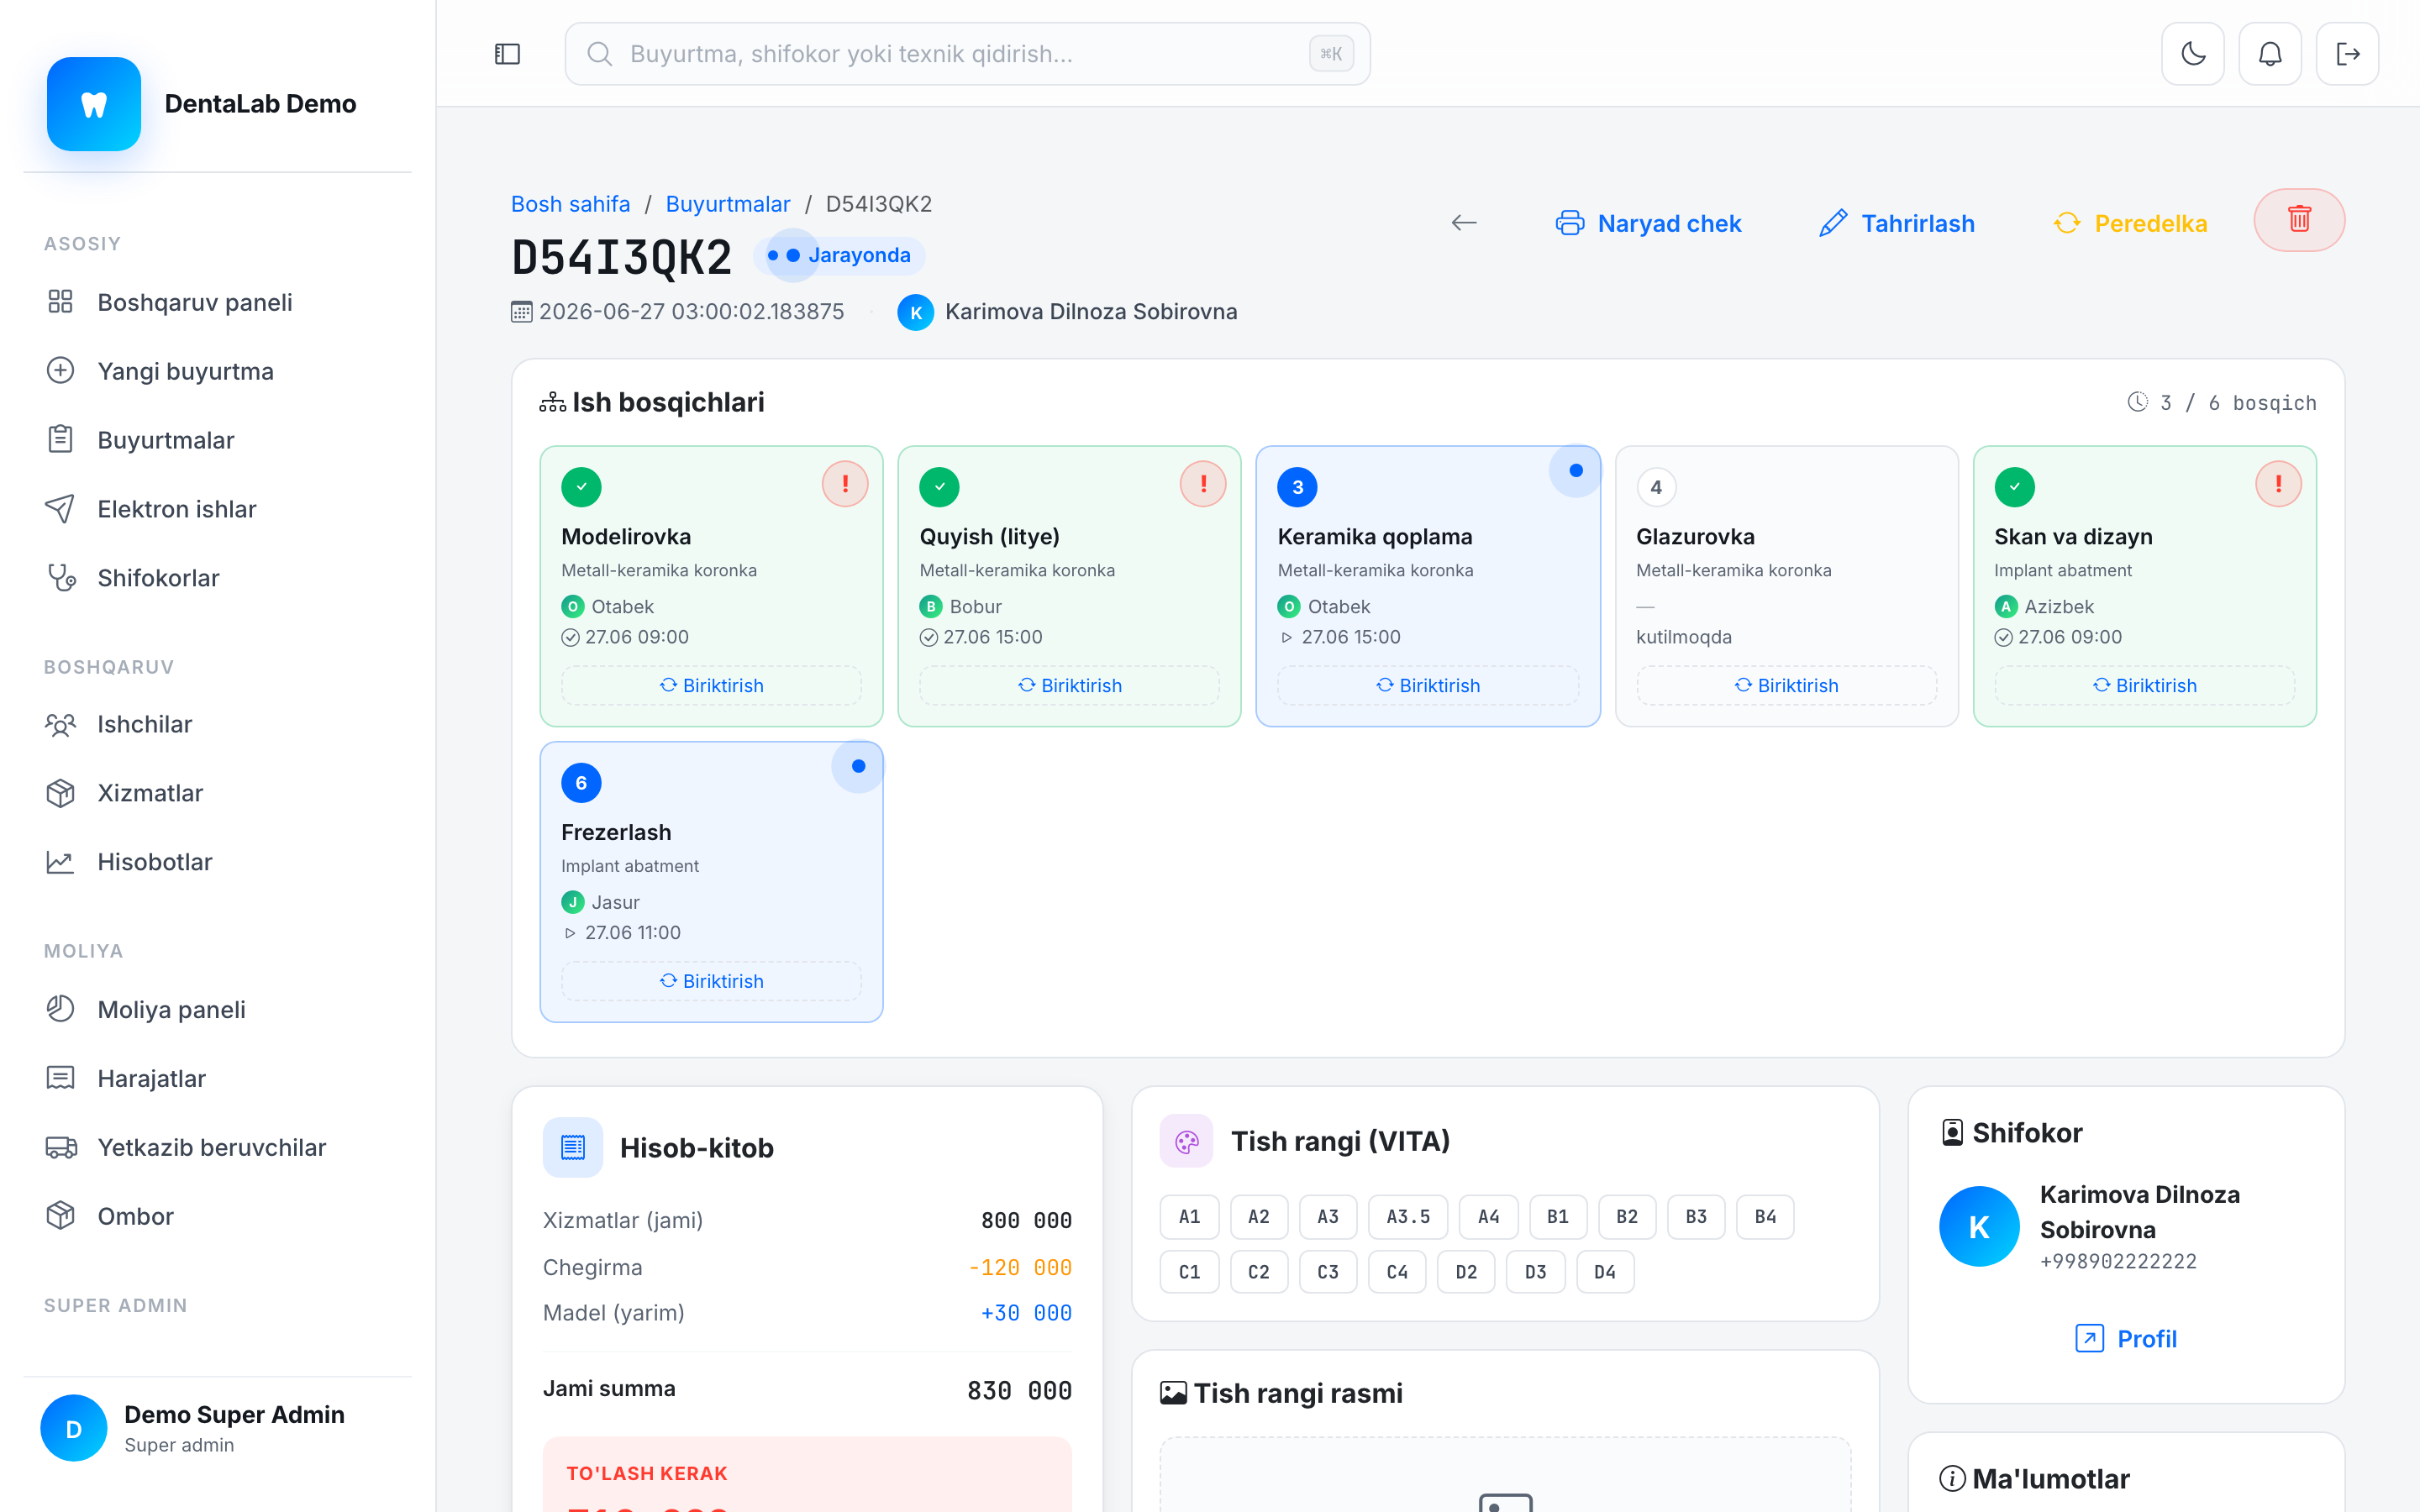Delete order with red trash icon
This screenshot has width=2420, height=1512.
click(2299, 220)
